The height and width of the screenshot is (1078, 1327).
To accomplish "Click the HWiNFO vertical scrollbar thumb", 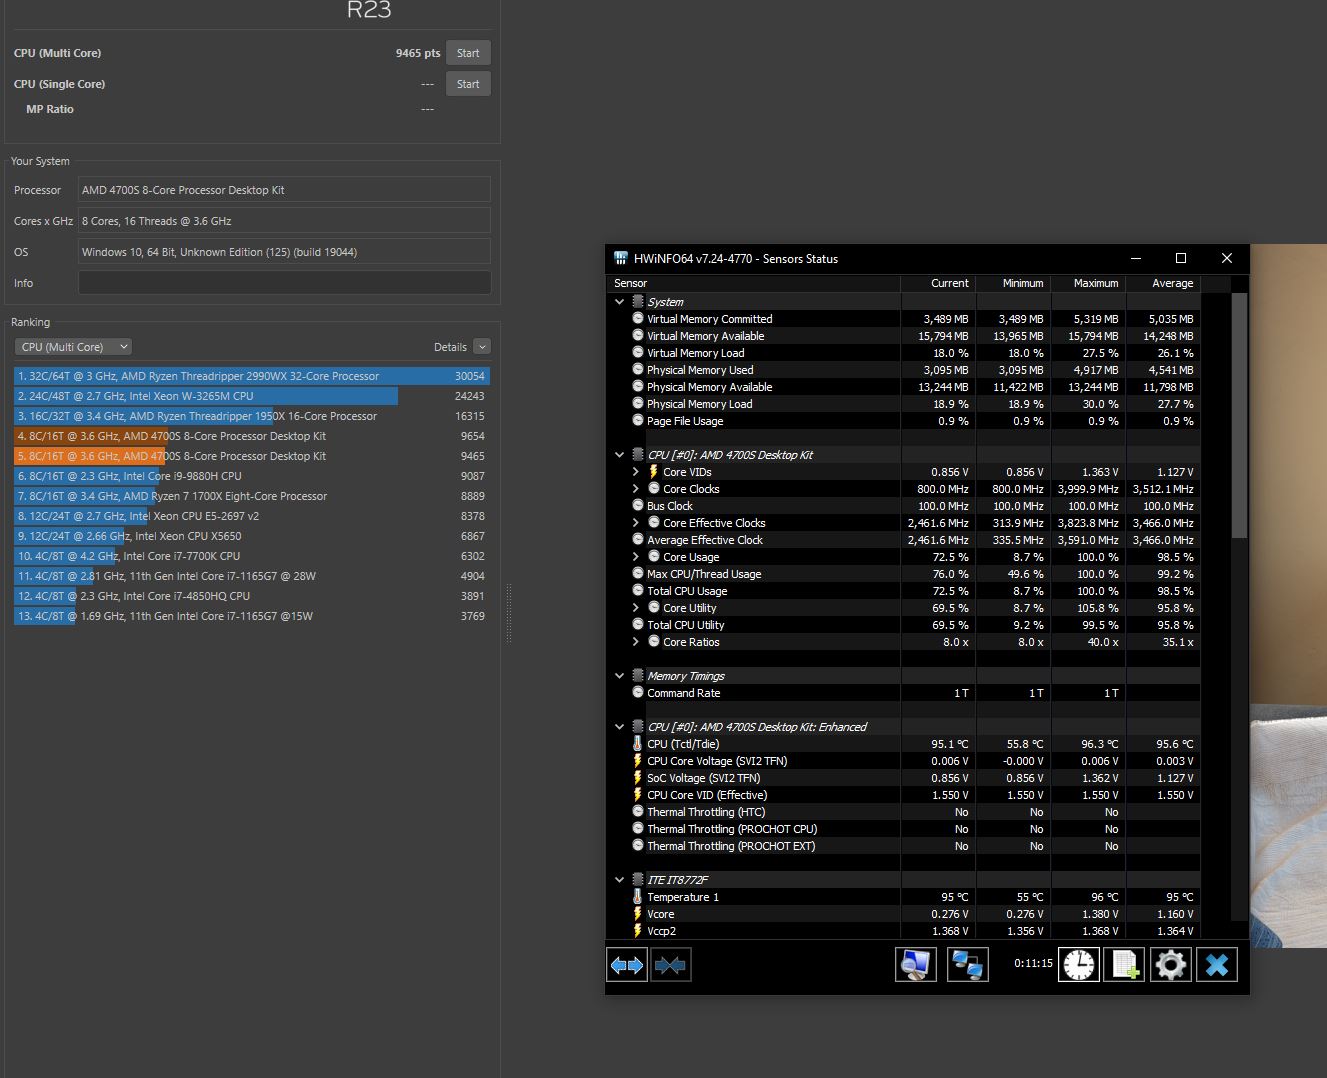I will point(1240,415).
